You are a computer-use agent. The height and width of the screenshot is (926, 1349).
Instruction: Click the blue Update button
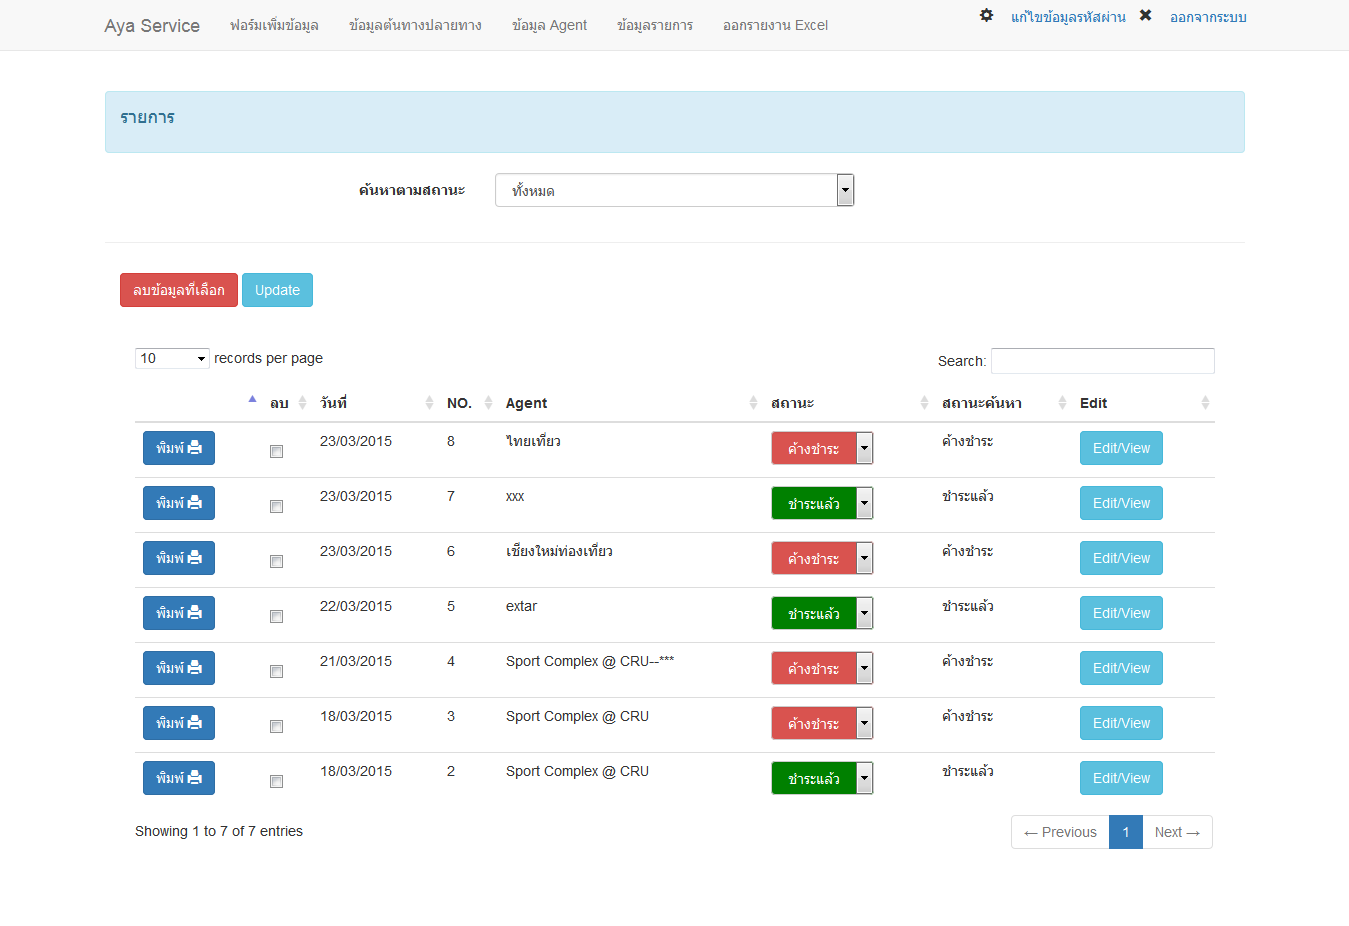coord(277,290)
